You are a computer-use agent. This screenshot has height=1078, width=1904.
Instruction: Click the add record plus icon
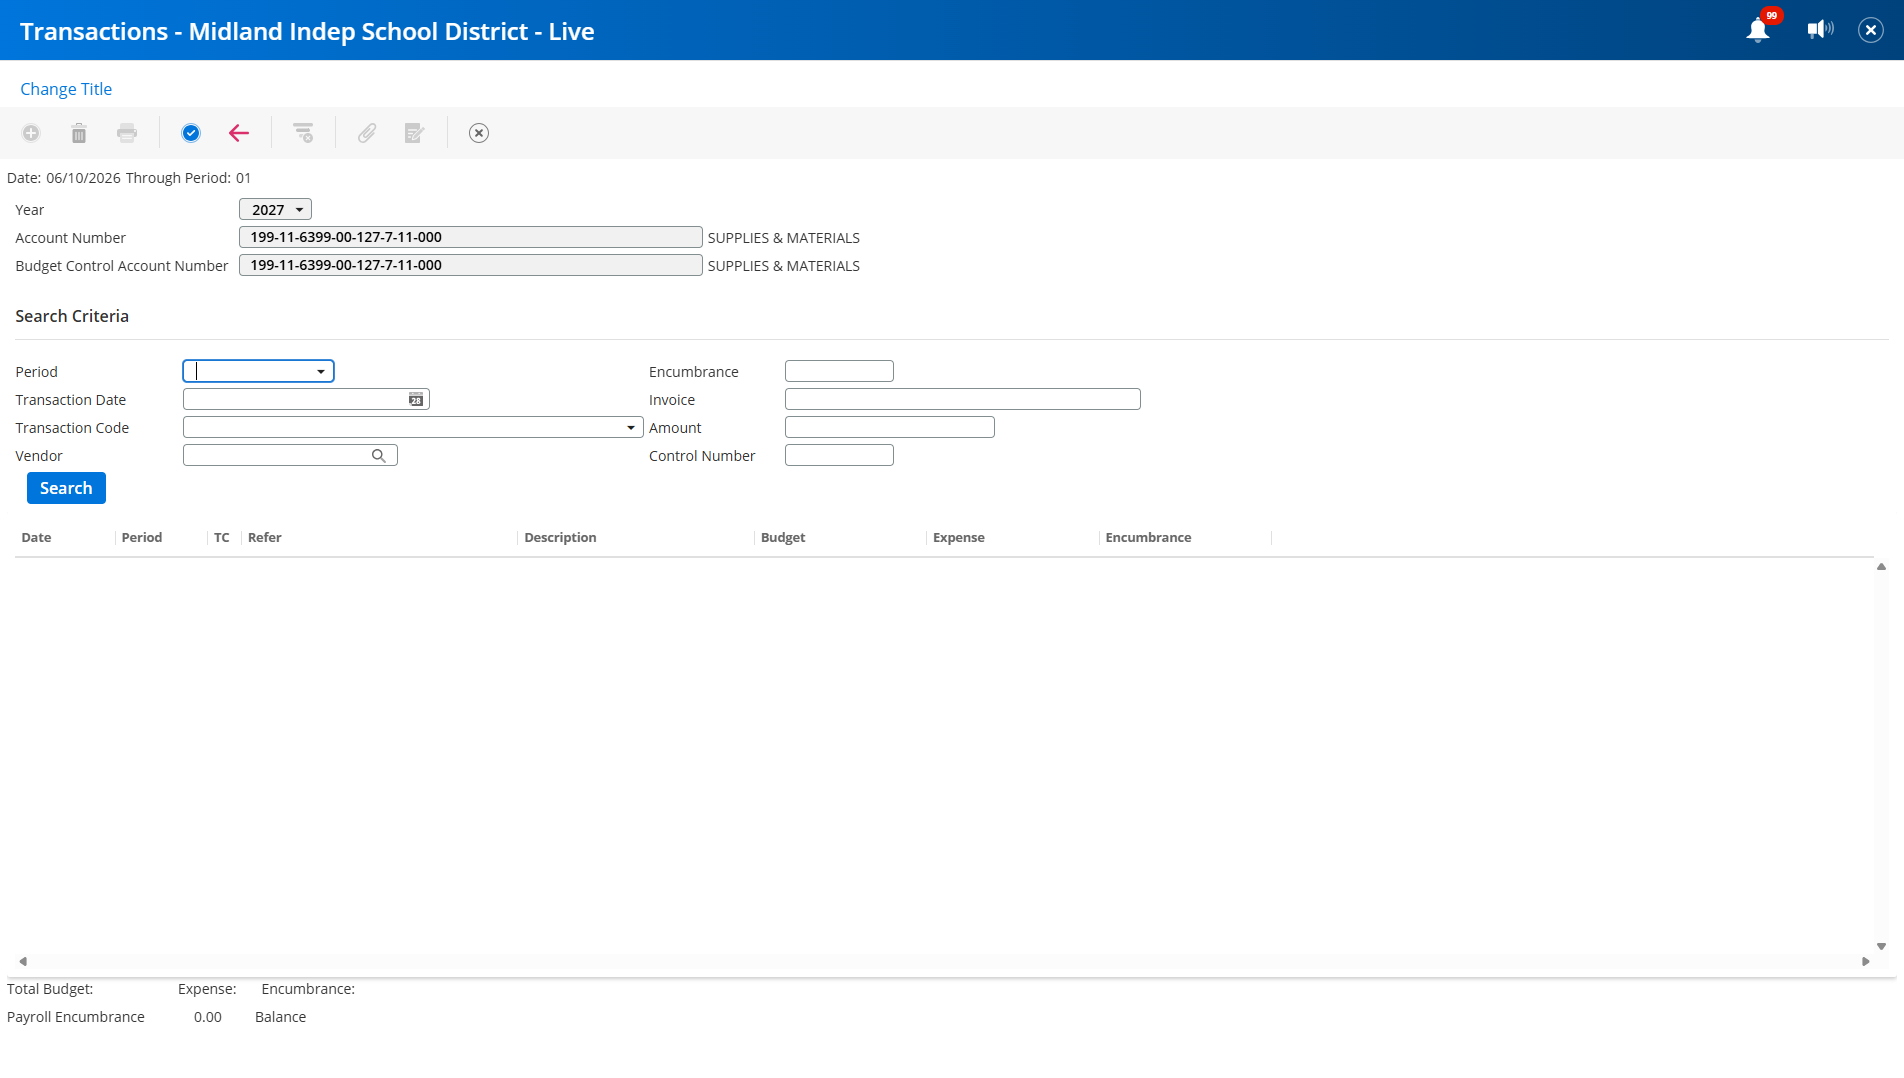tap(31, 133)
